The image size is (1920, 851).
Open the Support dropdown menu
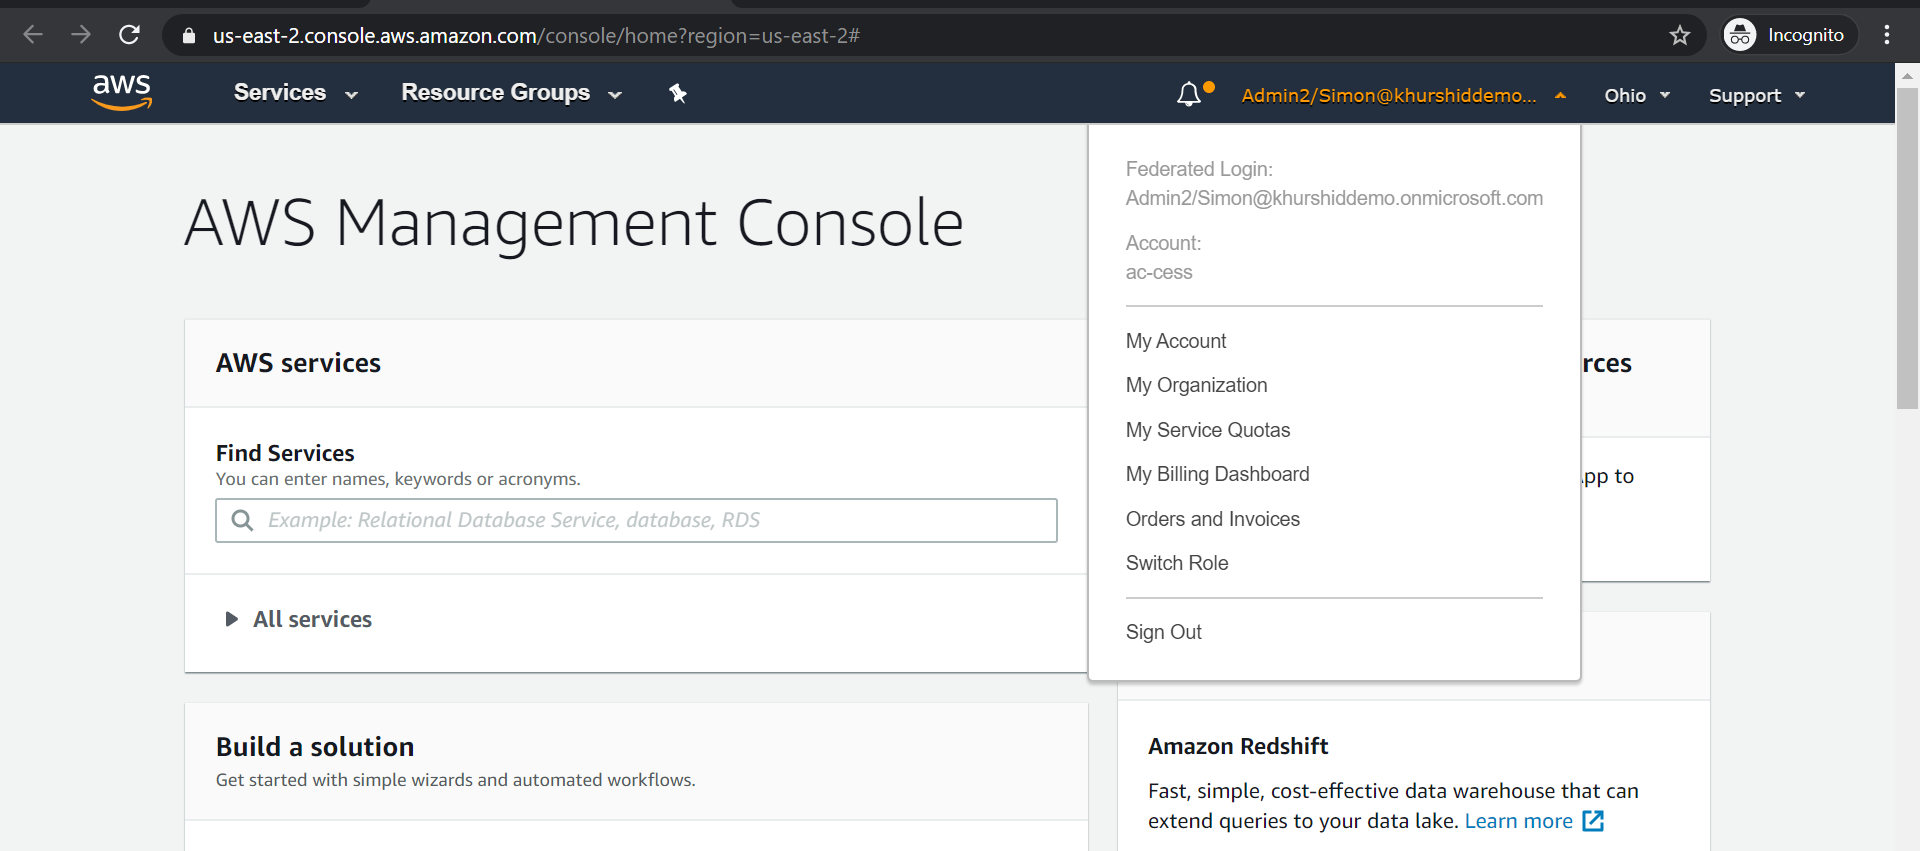1756,95
